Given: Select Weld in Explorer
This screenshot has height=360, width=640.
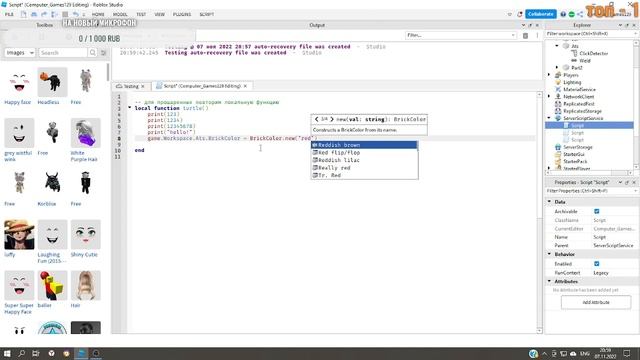Looking at the screenshot, I should [x=584, y=60].
